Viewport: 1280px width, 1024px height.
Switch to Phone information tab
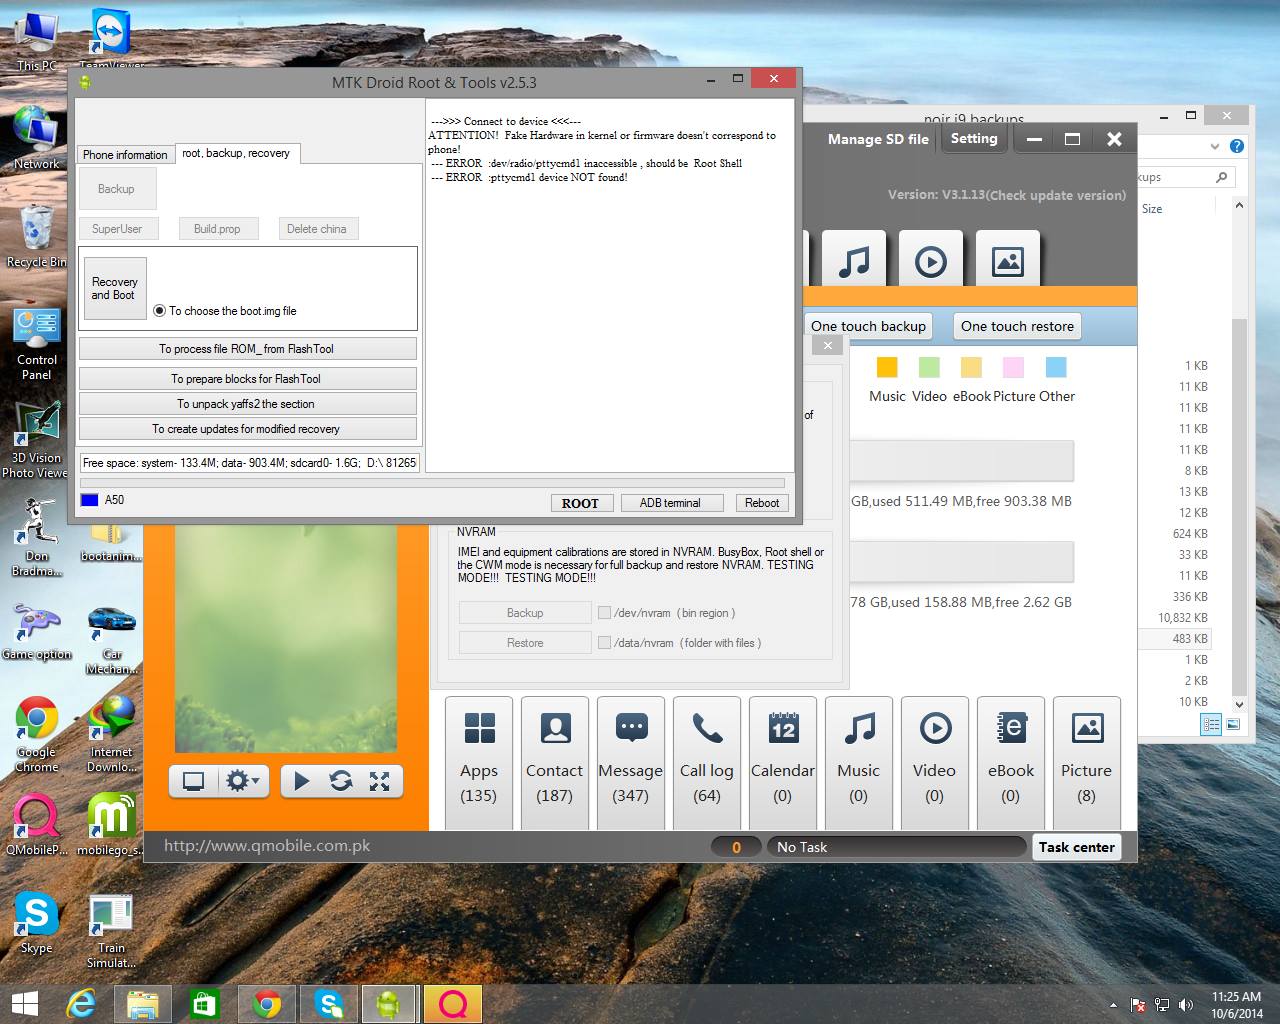(125, 155)
